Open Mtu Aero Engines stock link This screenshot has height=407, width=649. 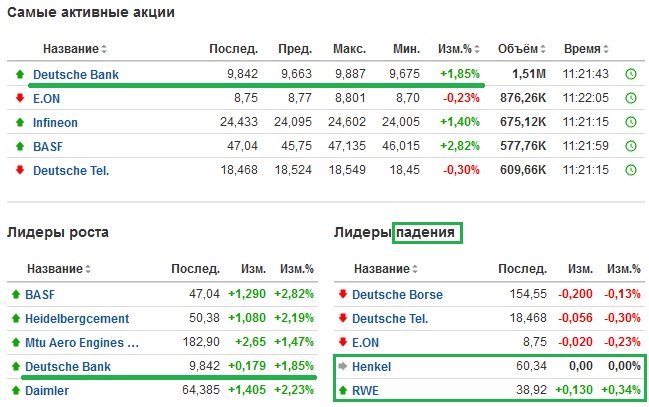(82, 343)
